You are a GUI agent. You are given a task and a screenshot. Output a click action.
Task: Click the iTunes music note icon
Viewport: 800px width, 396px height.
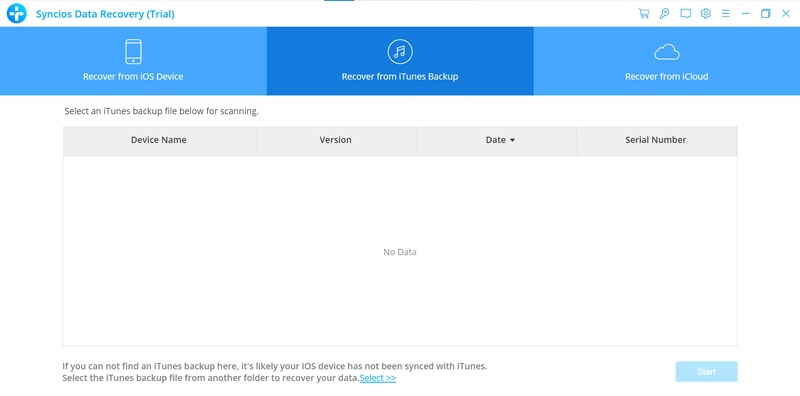tap(400, 52)
